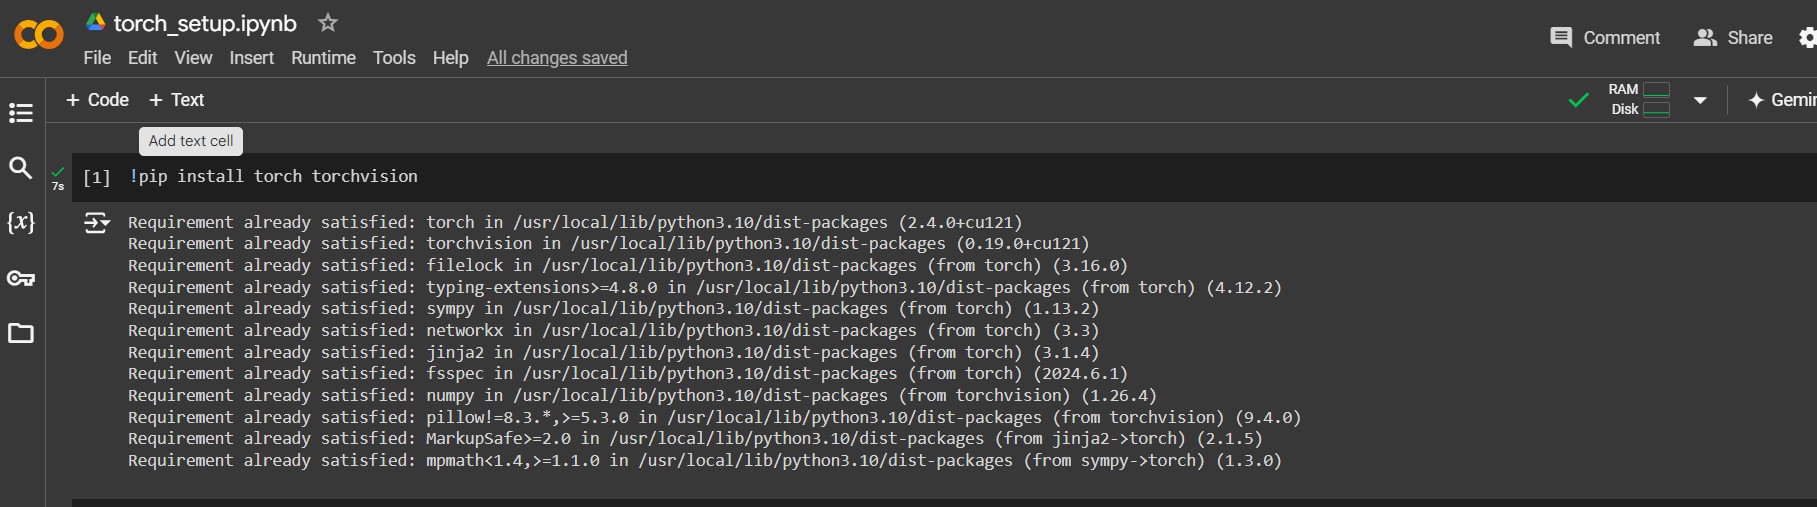Click the All changes saved link

[x=557, y=58]
